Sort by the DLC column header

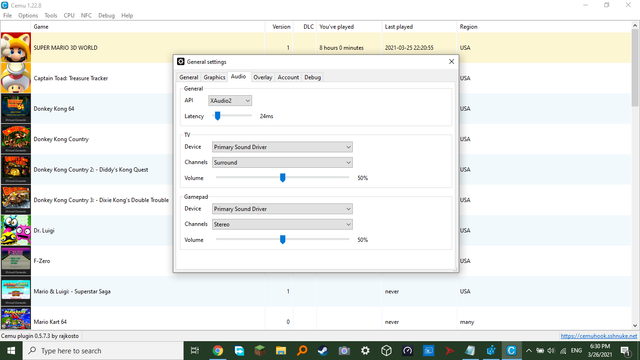(x=305, y=27)
